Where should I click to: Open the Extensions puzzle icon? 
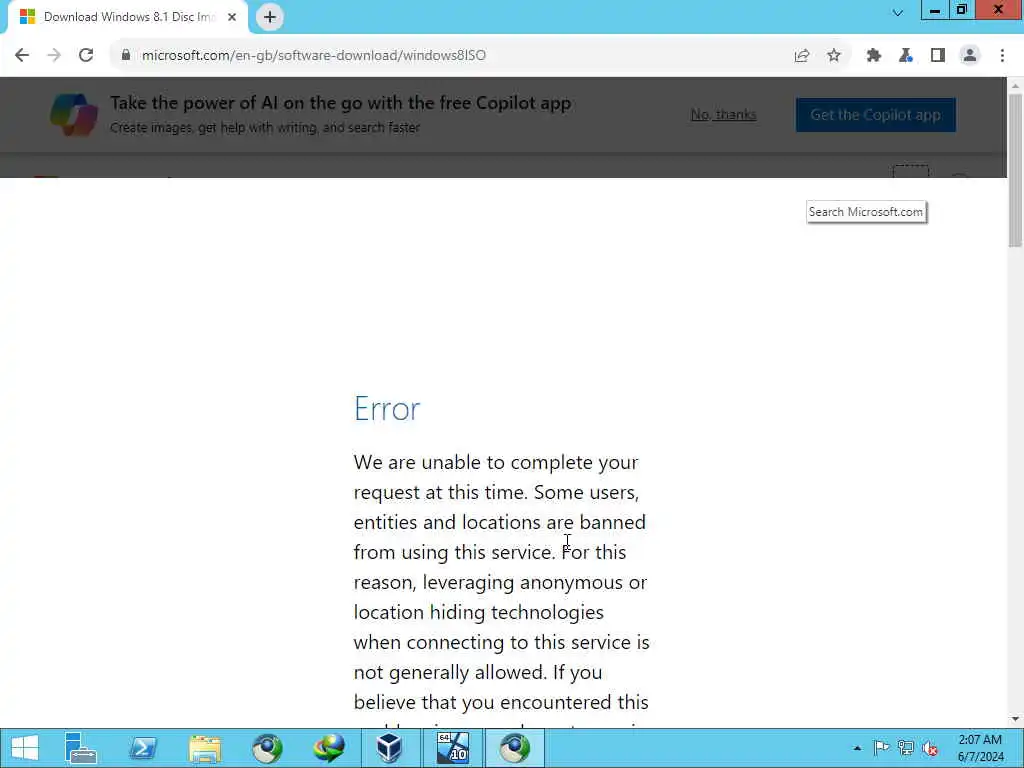coord(874,56)
